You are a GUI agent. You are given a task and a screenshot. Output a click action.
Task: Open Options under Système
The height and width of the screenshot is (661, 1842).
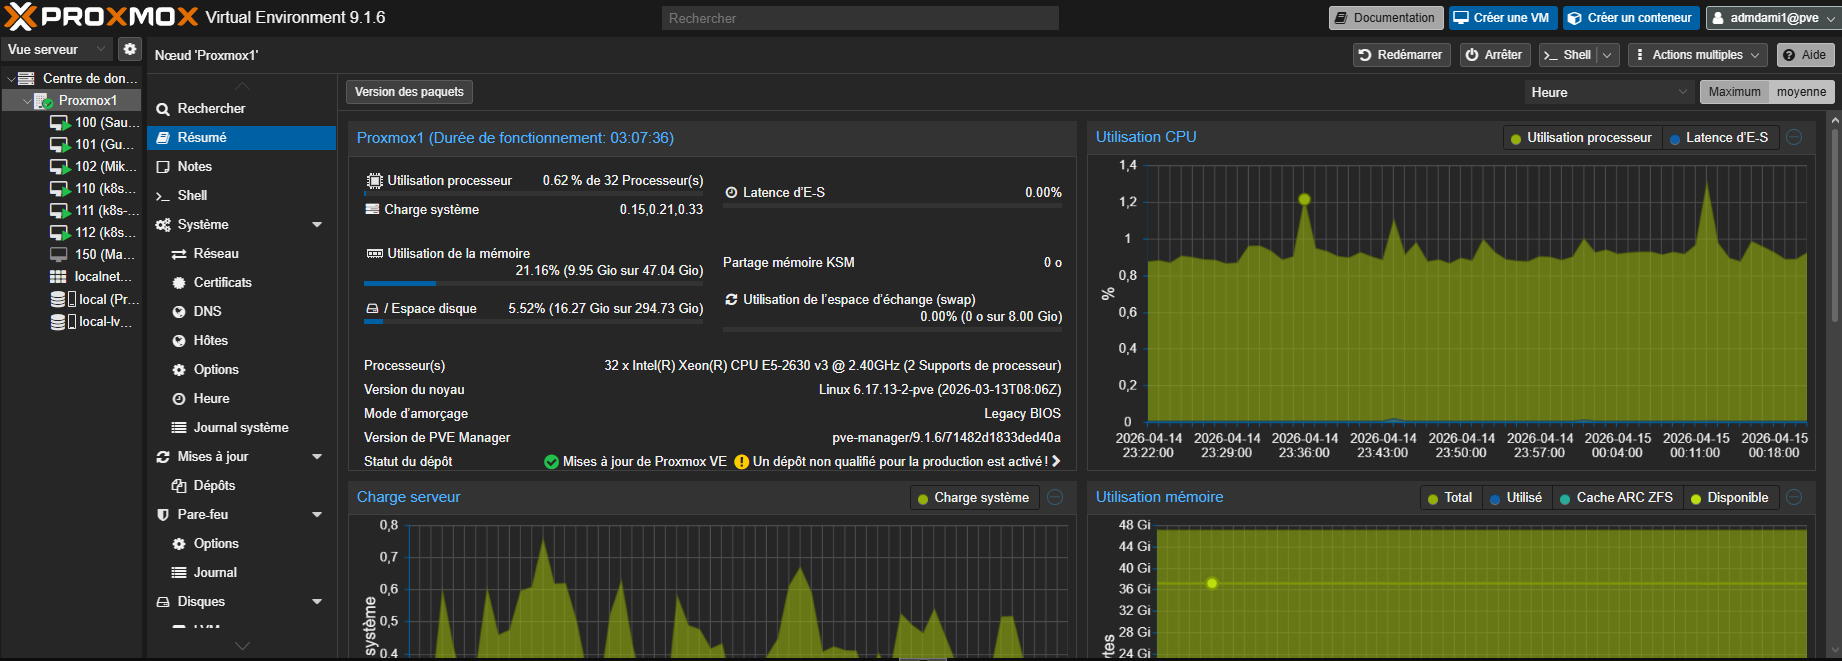[241, 369]
